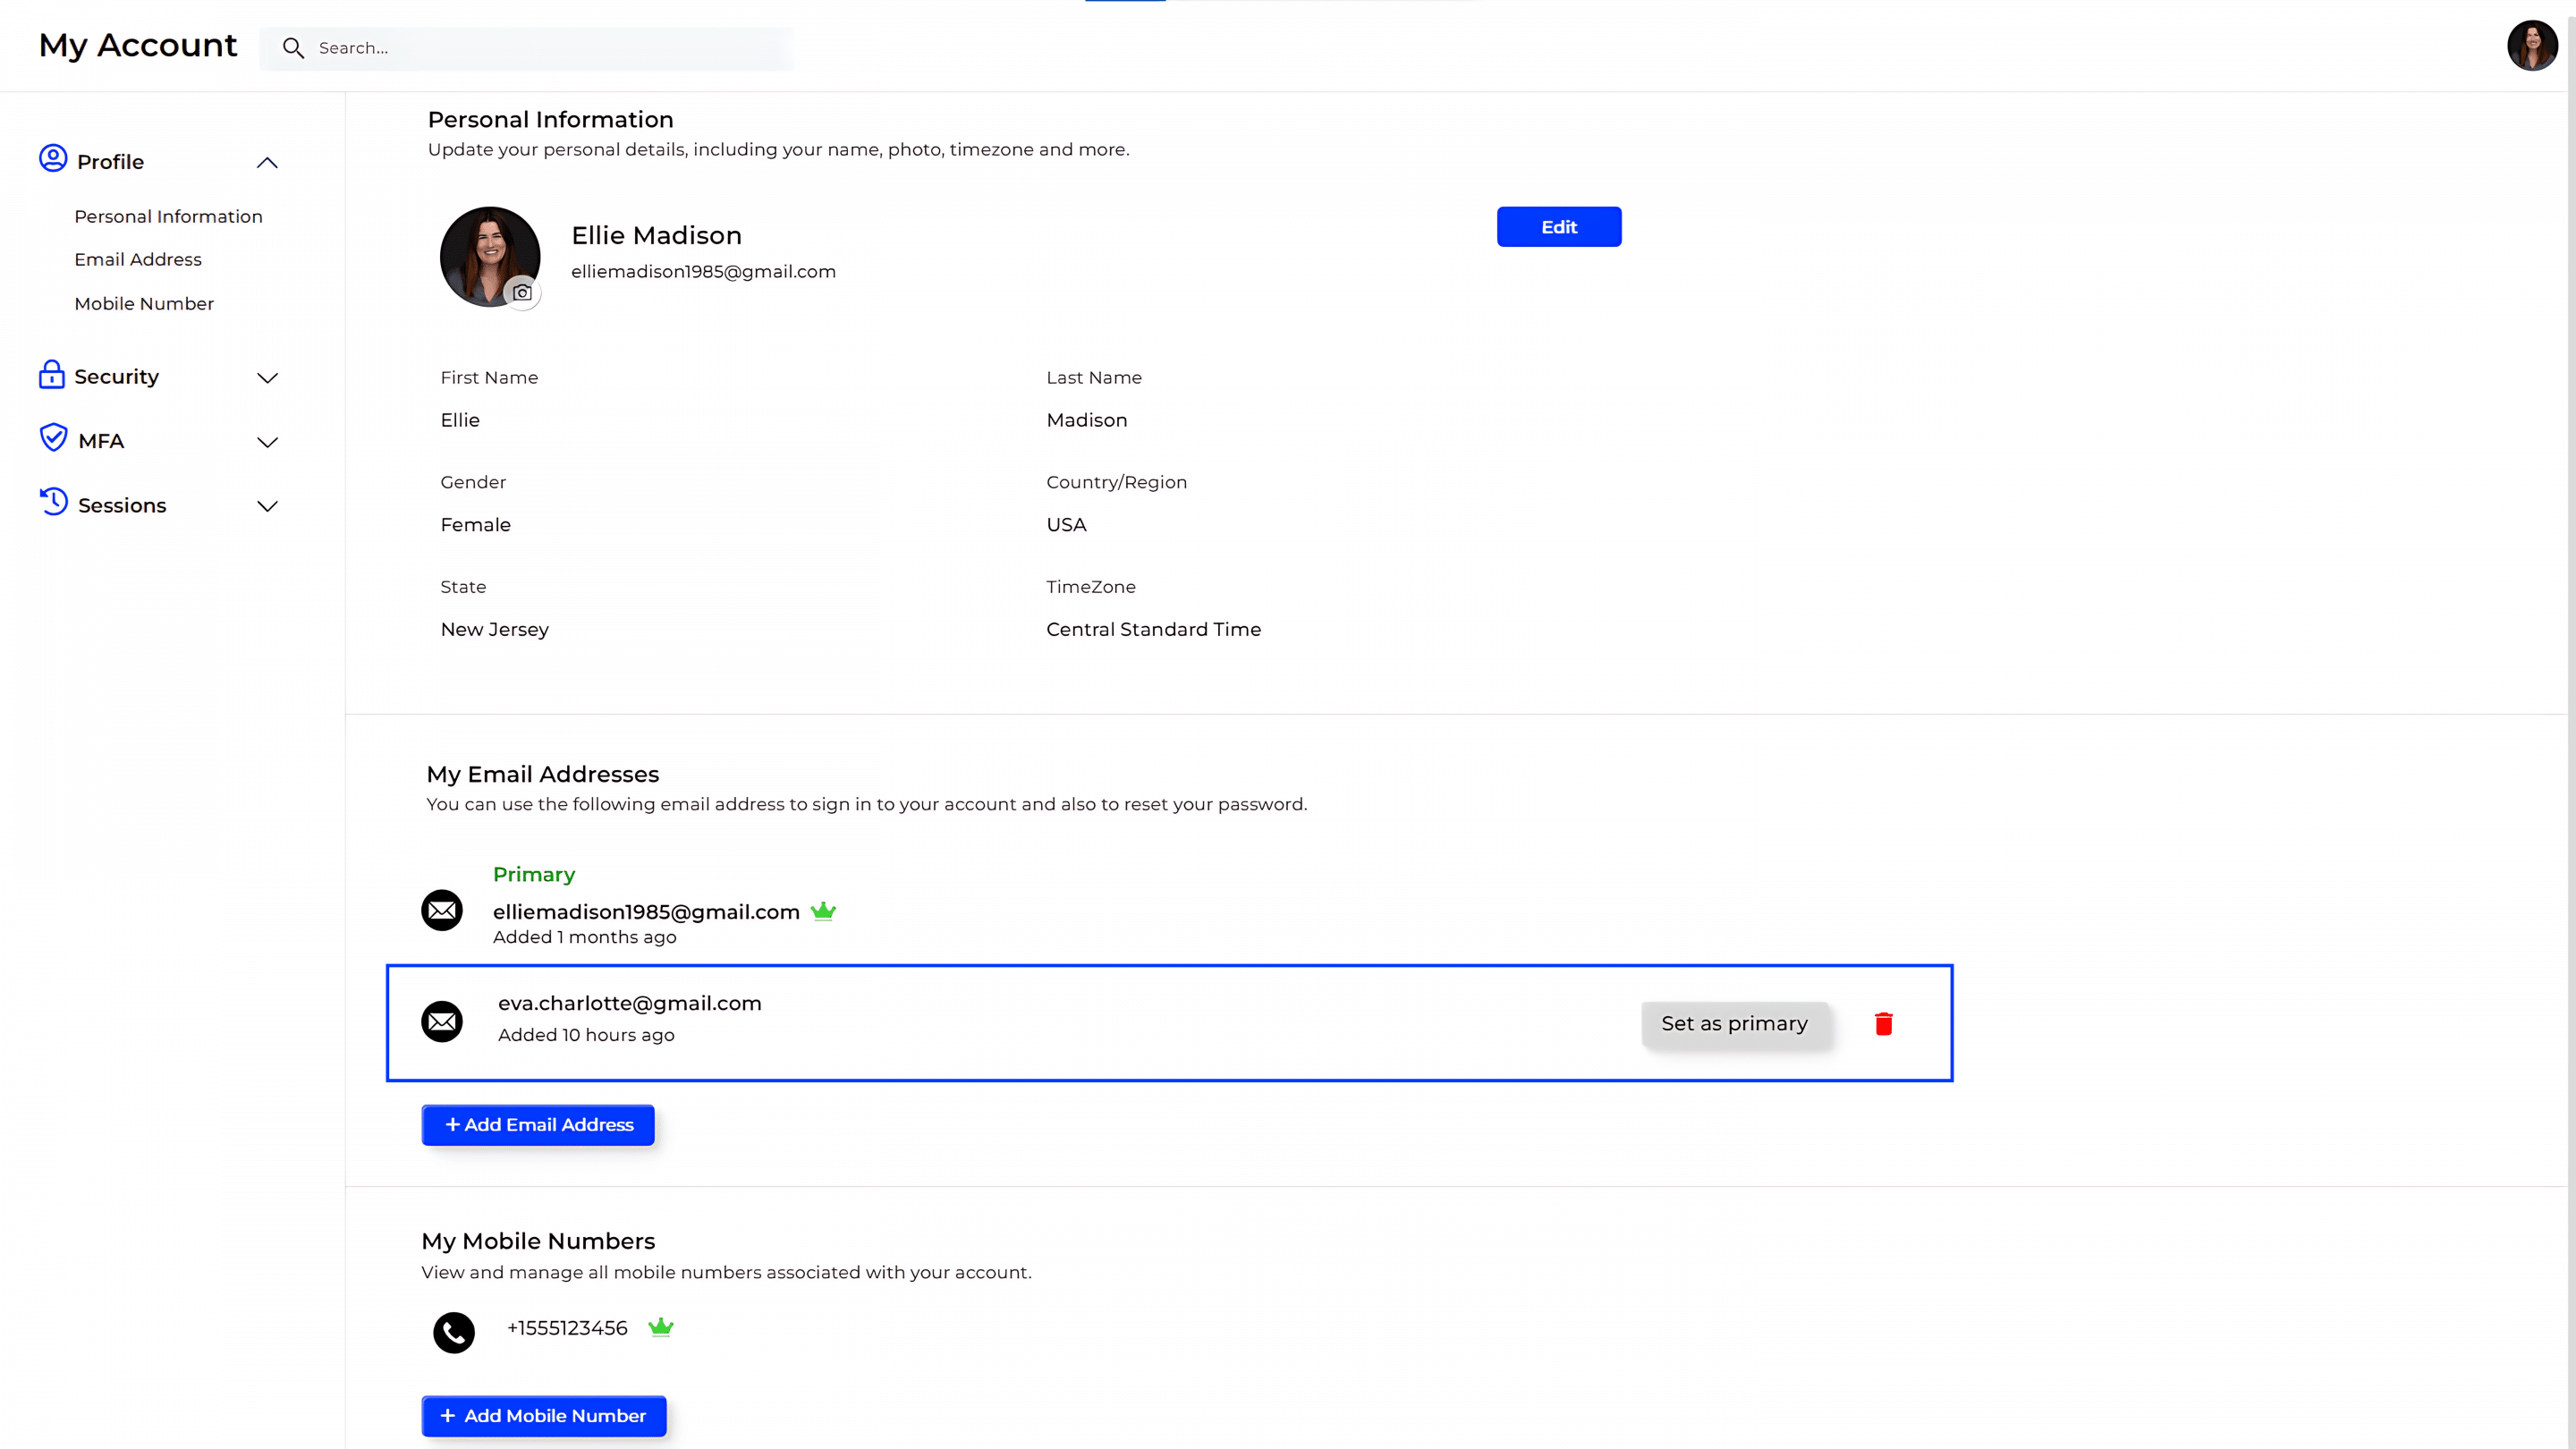
Task: Collapse the Profile section chevron
Action: click(267, 162)
